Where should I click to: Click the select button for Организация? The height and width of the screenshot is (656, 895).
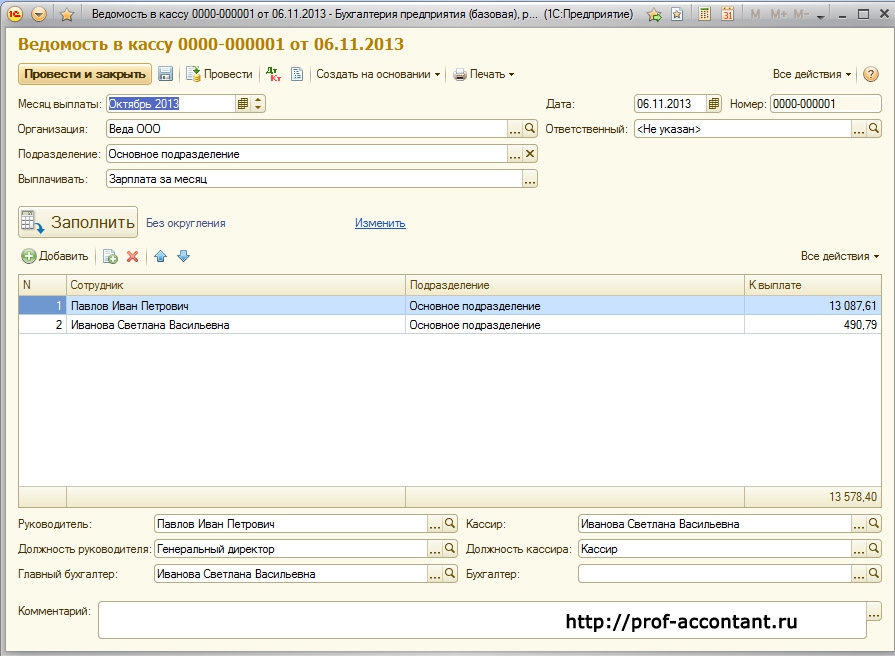tap(515, 129)
